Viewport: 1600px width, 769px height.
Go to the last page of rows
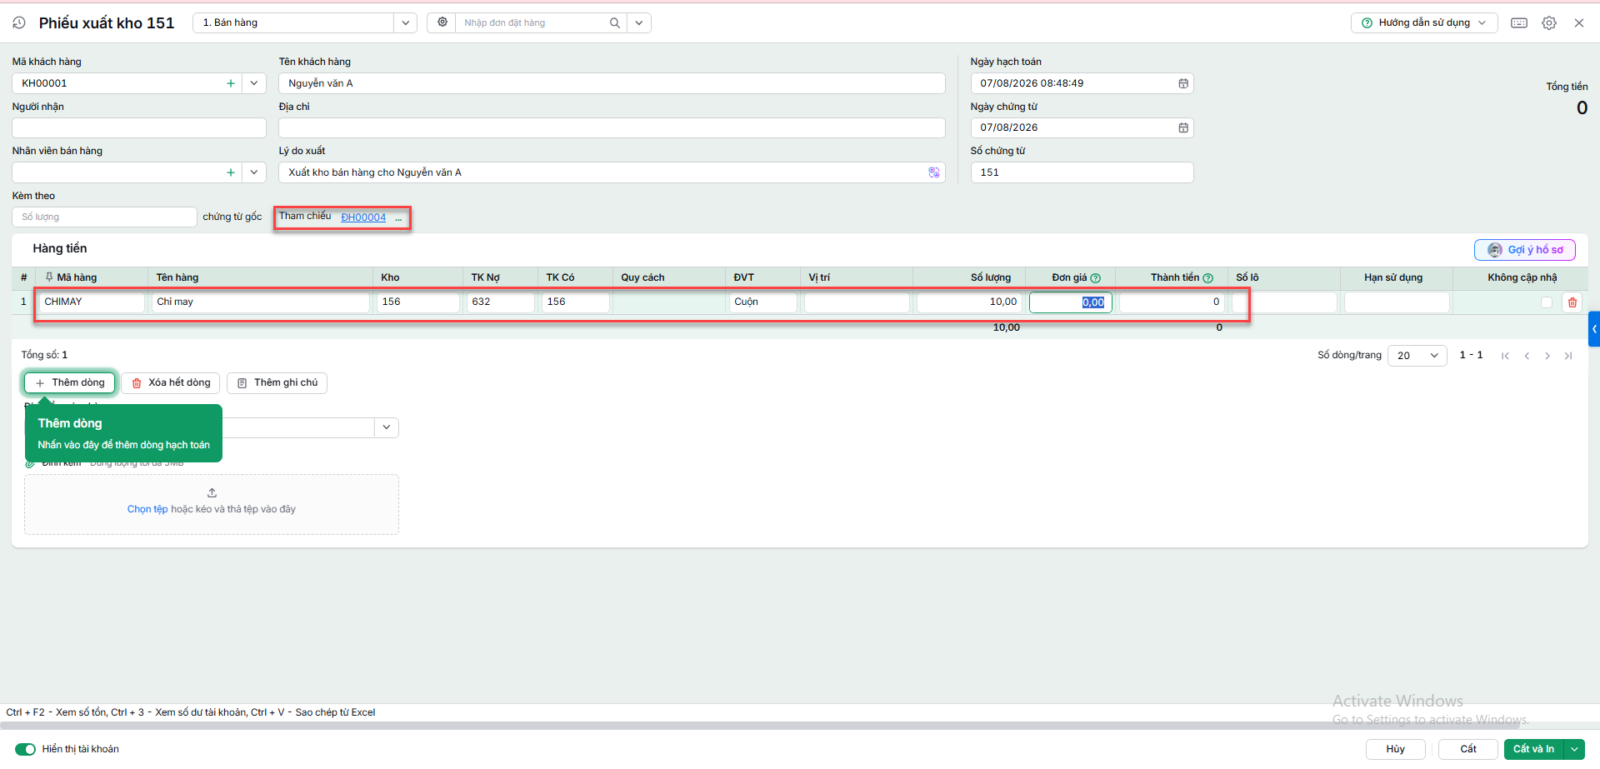pyautogui.click(x=1569, y=355)
